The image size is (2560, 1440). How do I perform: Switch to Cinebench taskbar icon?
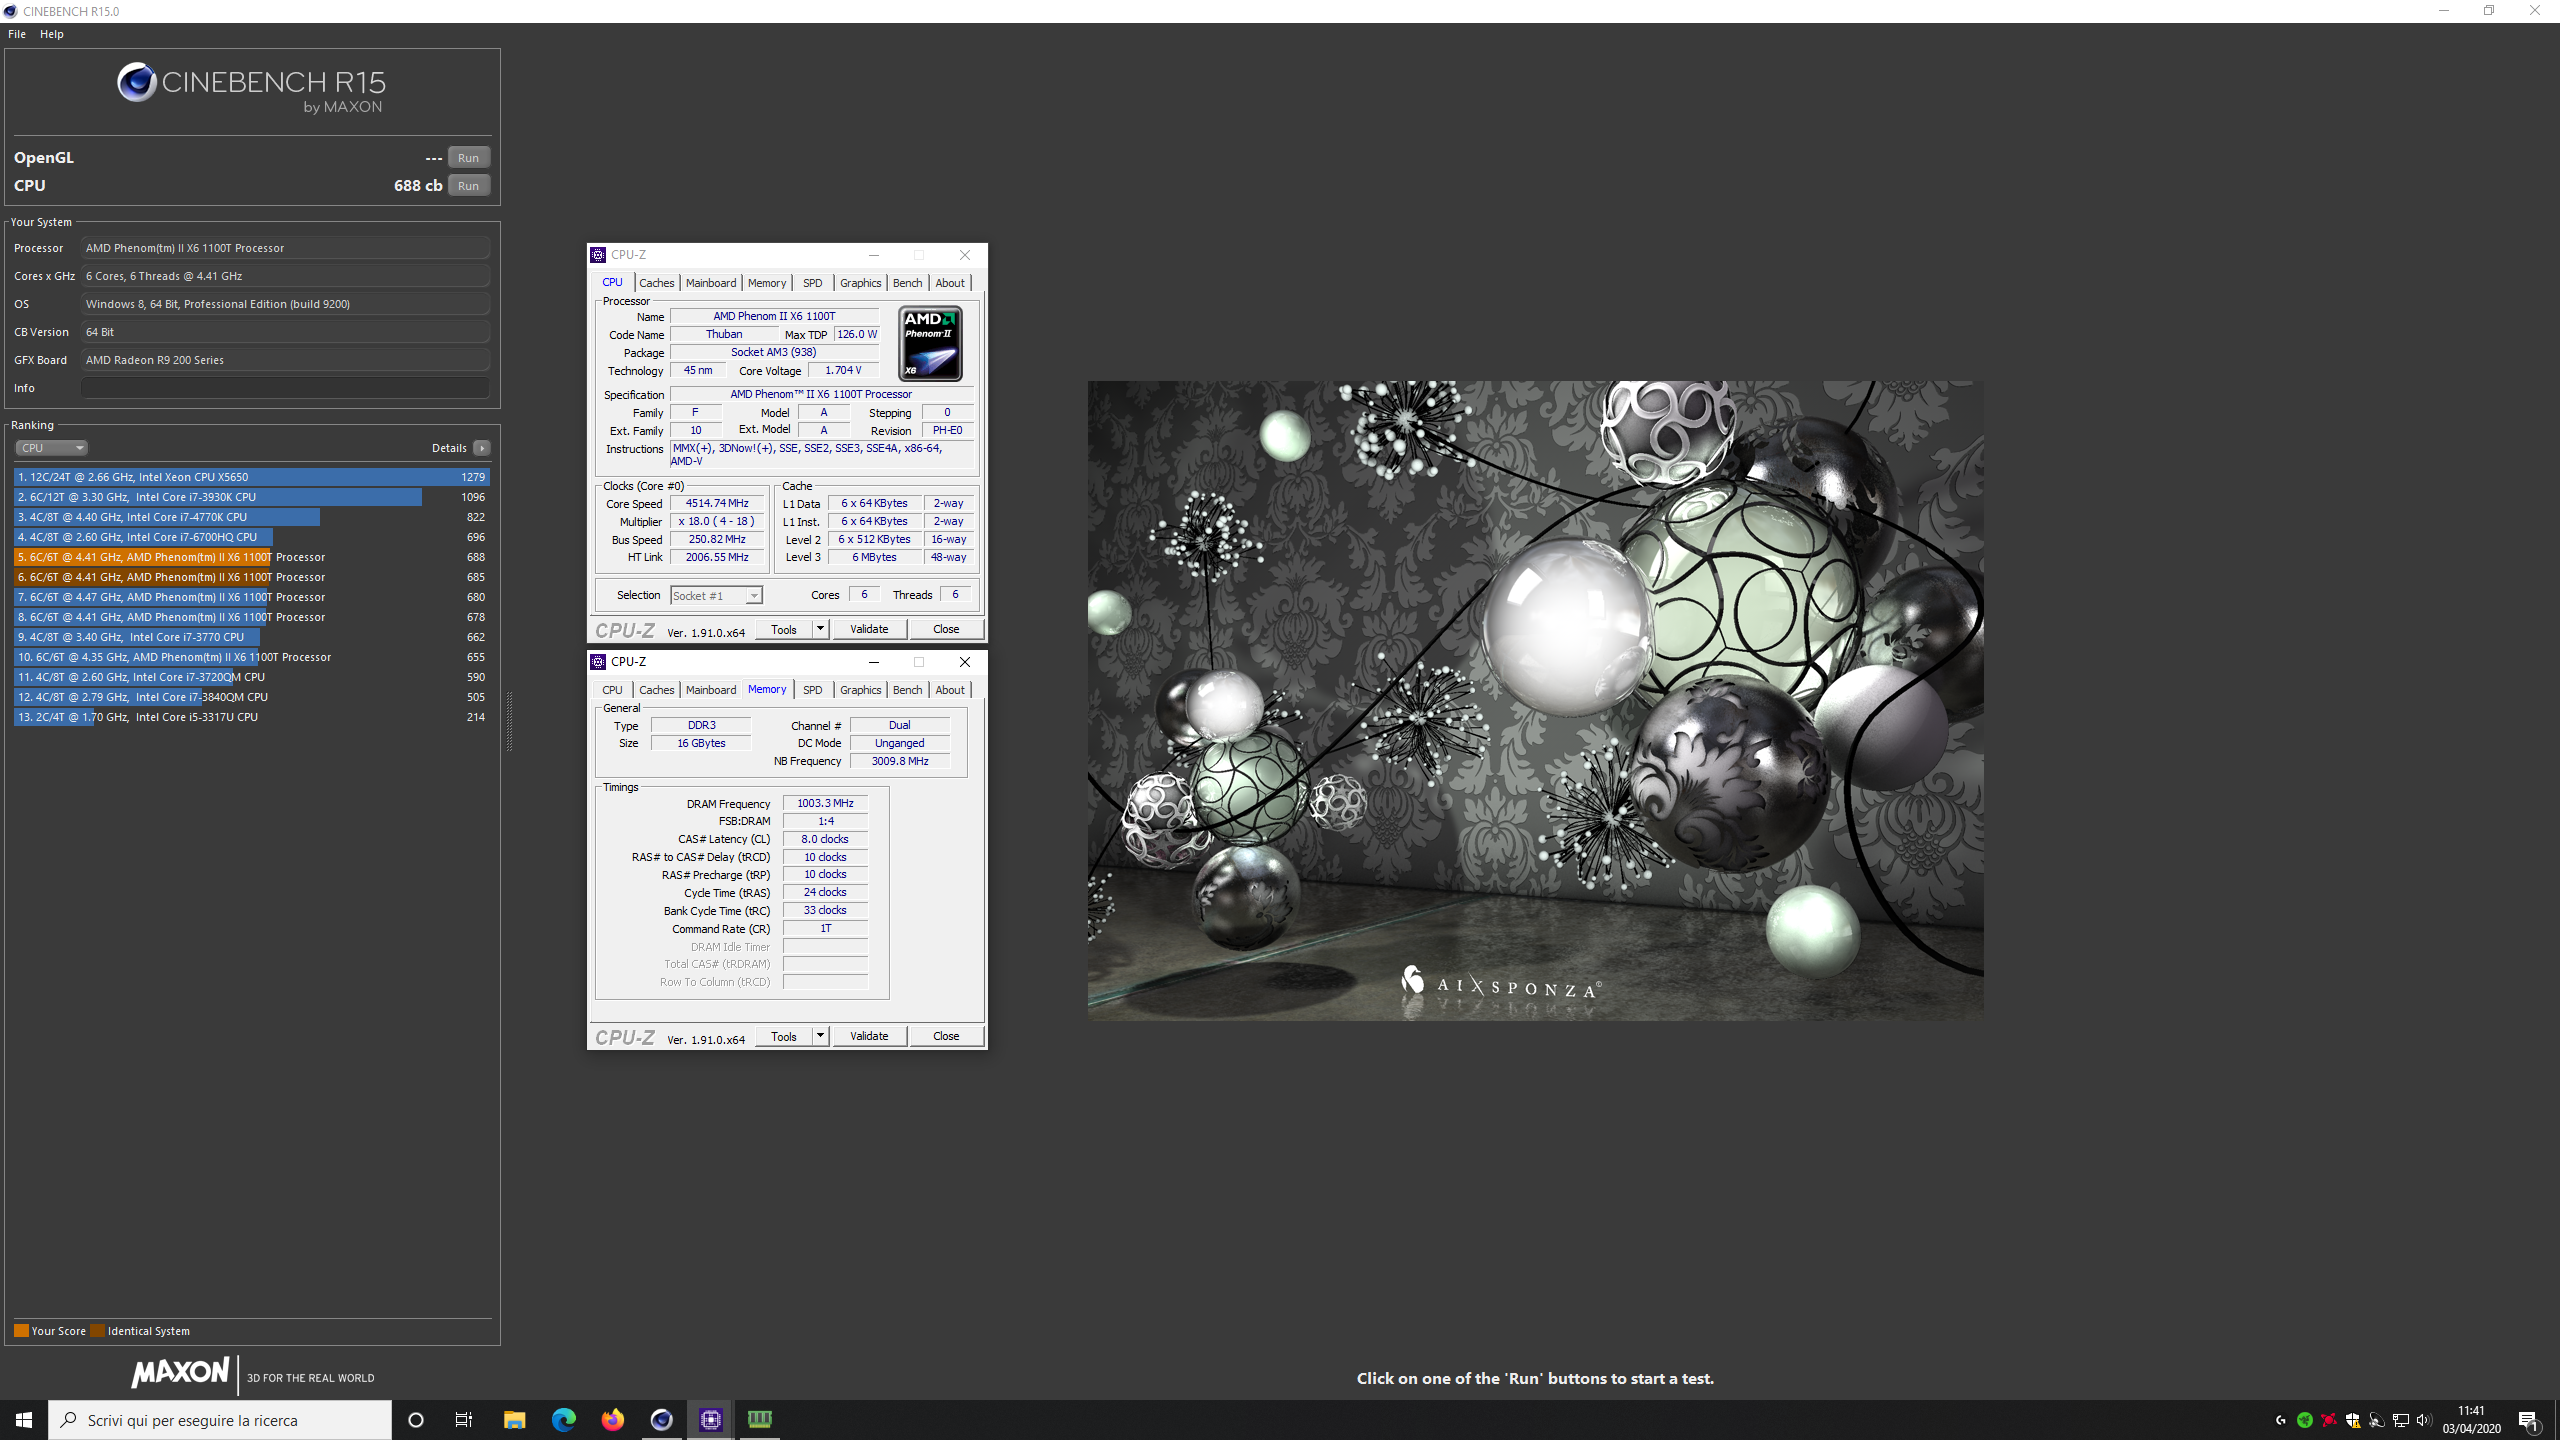coord(662,1420)
